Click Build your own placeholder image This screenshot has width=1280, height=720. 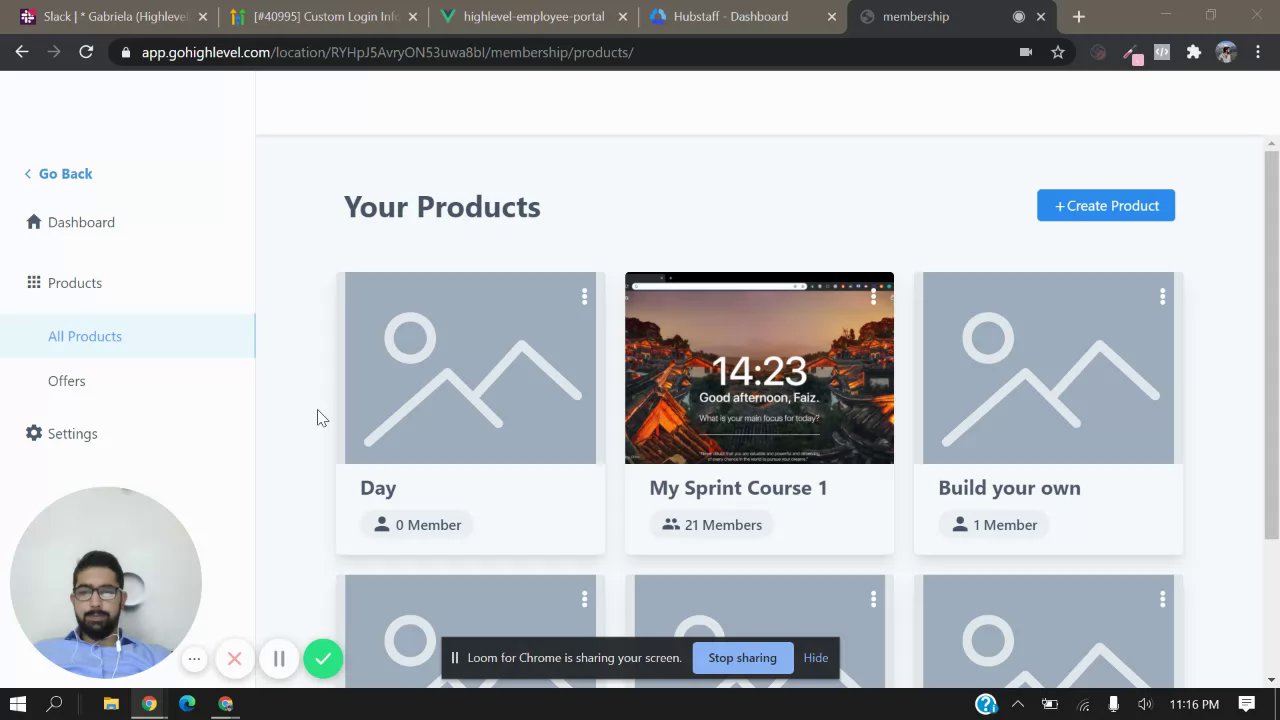pos(1048,368)
